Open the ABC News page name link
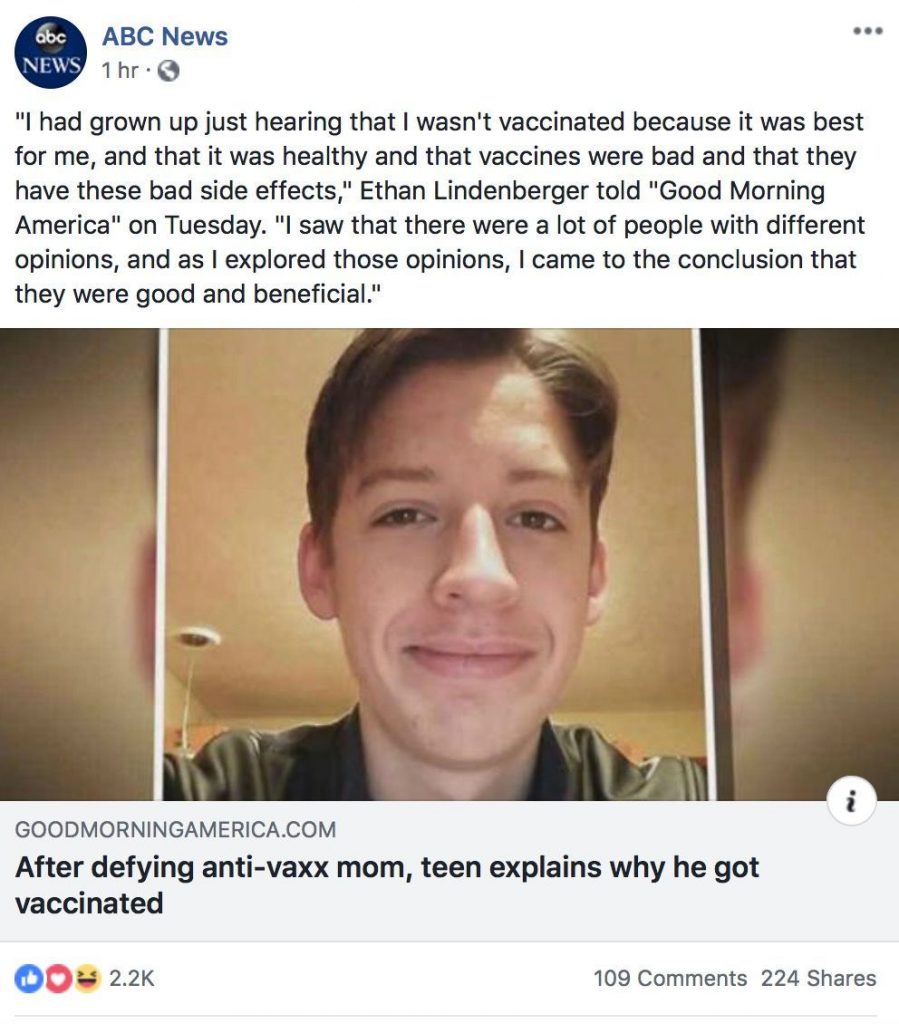This screenshot has width=899, height=1024. [165, 37]
